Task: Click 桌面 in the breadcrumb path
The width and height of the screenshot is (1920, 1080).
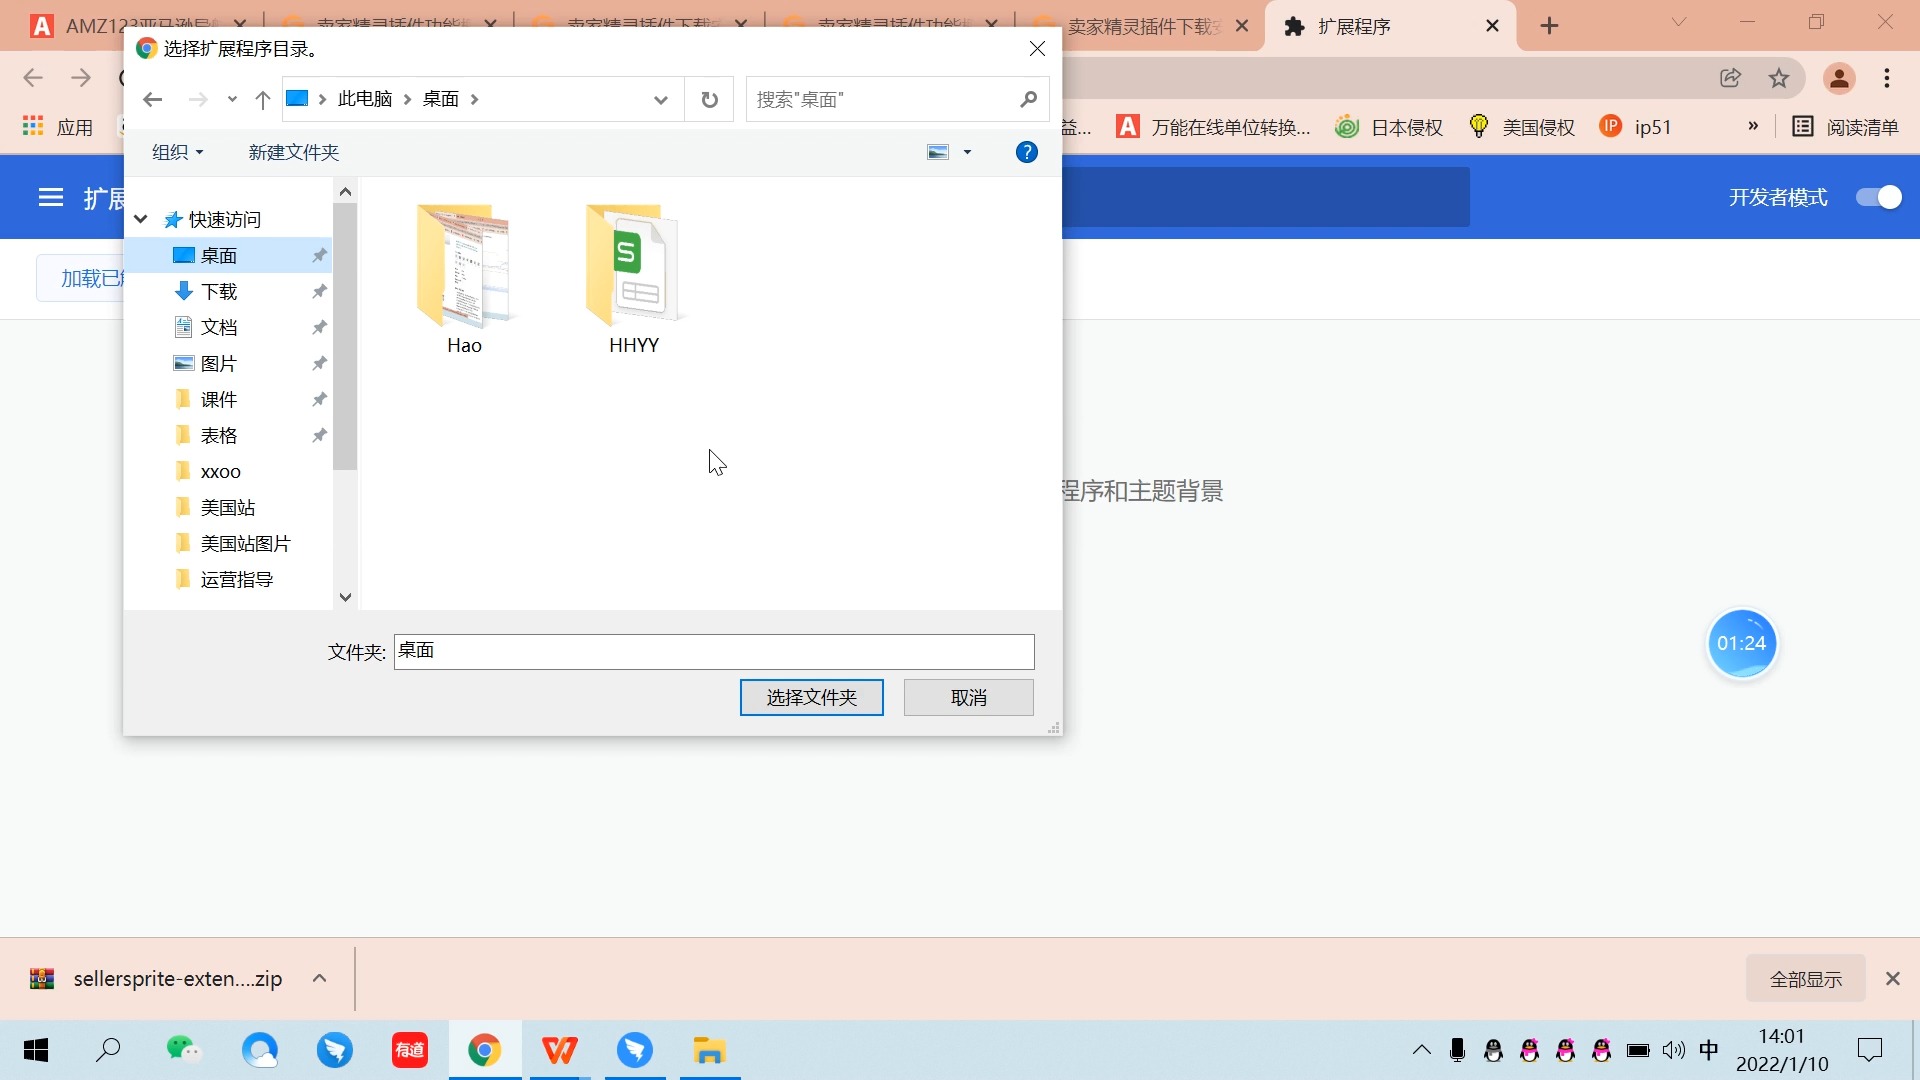Action: coord(440,99)
